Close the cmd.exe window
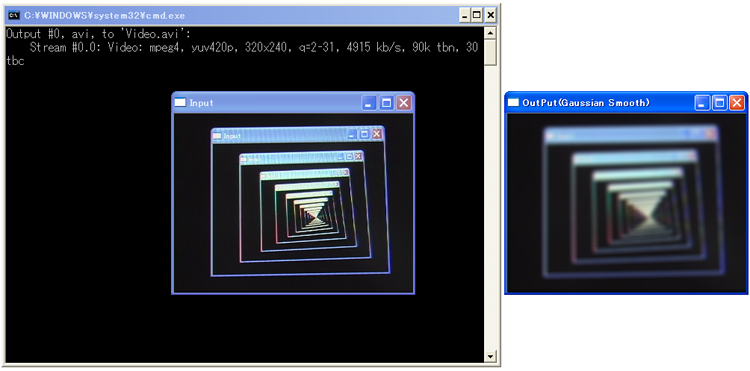 point(490,15)
